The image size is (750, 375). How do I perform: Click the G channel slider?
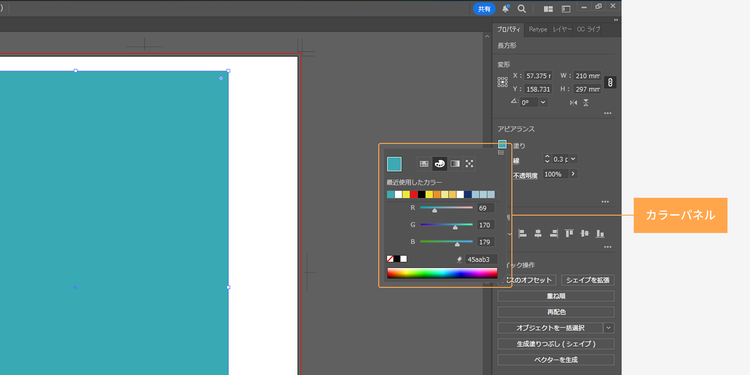tap(446, 224)
